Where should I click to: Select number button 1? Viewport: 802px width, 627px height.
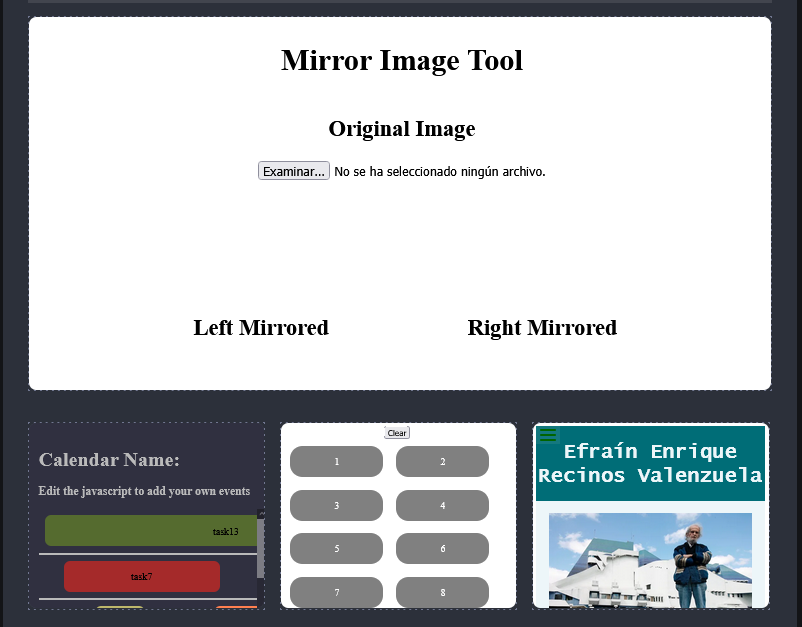click(336, 461)
